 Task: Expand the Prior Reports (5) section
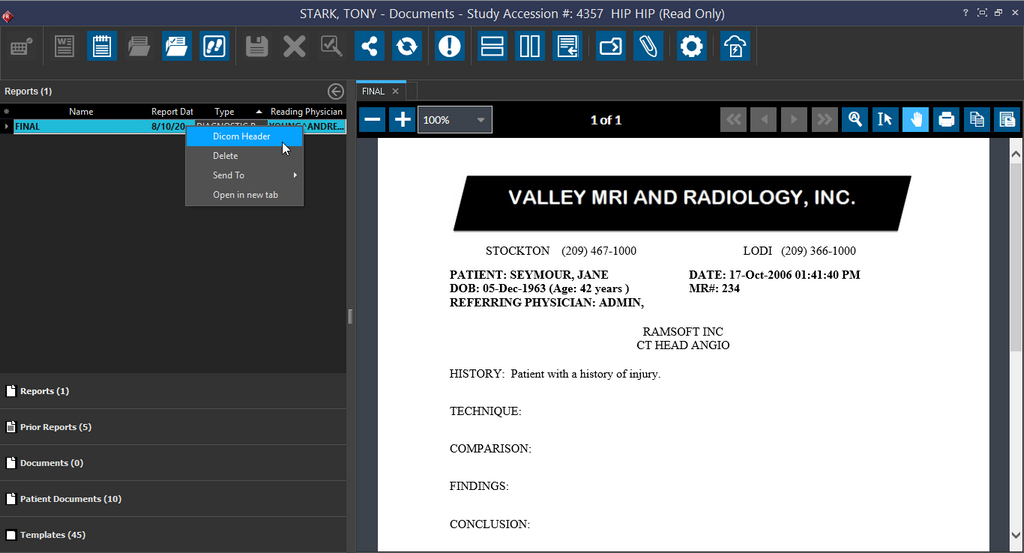(55, 427)
